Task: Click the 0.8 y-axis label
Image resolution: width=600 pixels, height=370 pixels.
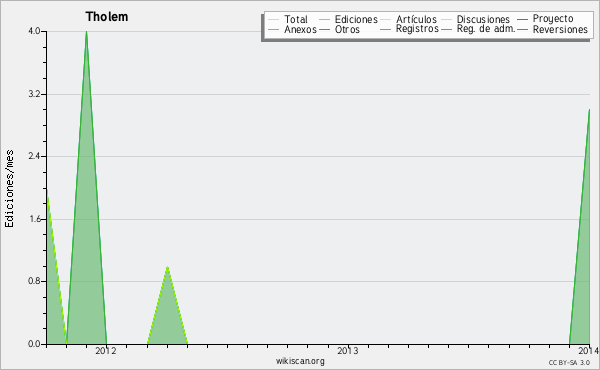Action: click(x=34, y=281)
